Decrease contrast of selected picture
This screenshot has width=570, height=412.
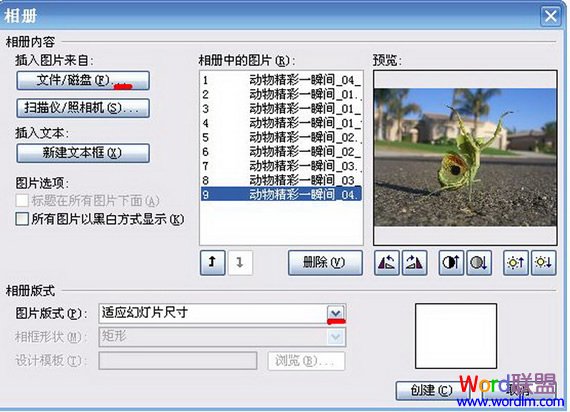(479, 263)
